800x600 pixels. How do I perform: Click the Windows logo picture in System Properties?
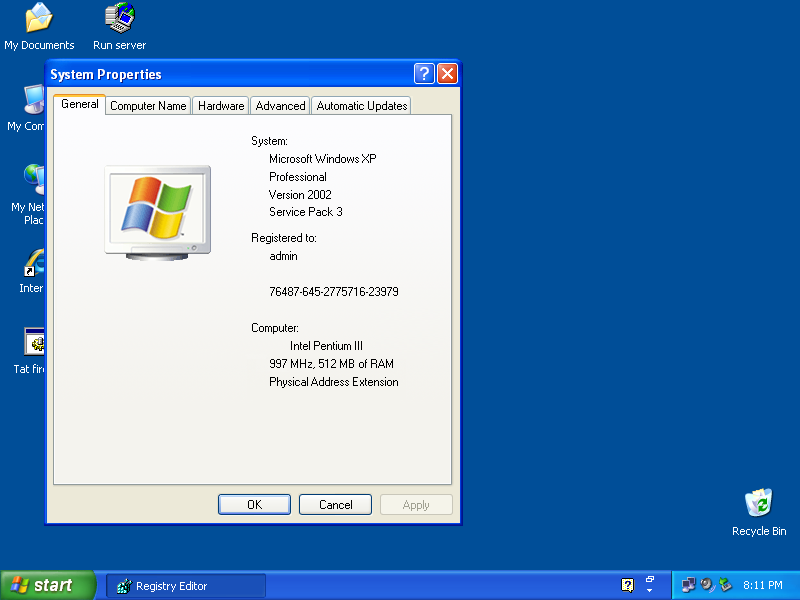(x=157, y=212)
